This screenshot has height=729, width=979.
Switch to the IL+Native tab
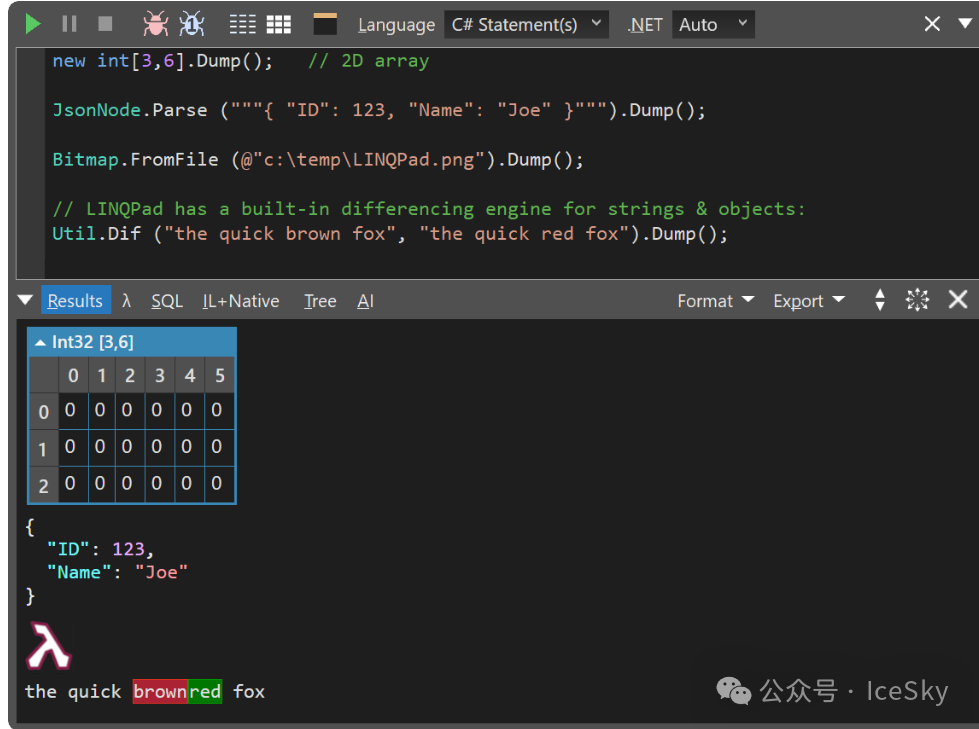[x=241, y=301]
